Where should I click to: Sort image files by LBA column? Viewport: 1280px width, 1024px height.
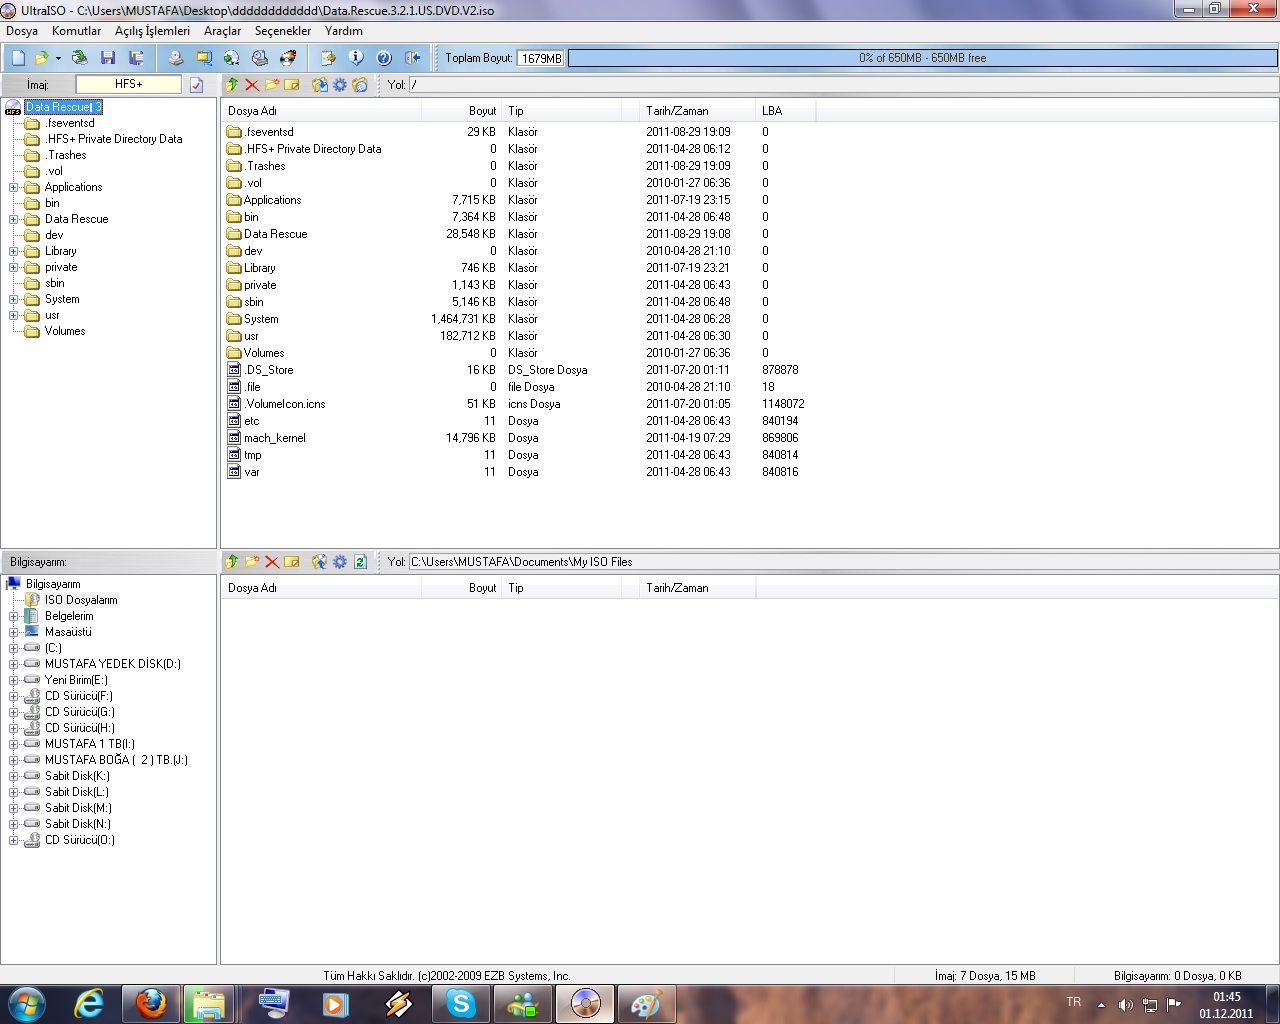point(785,111)
